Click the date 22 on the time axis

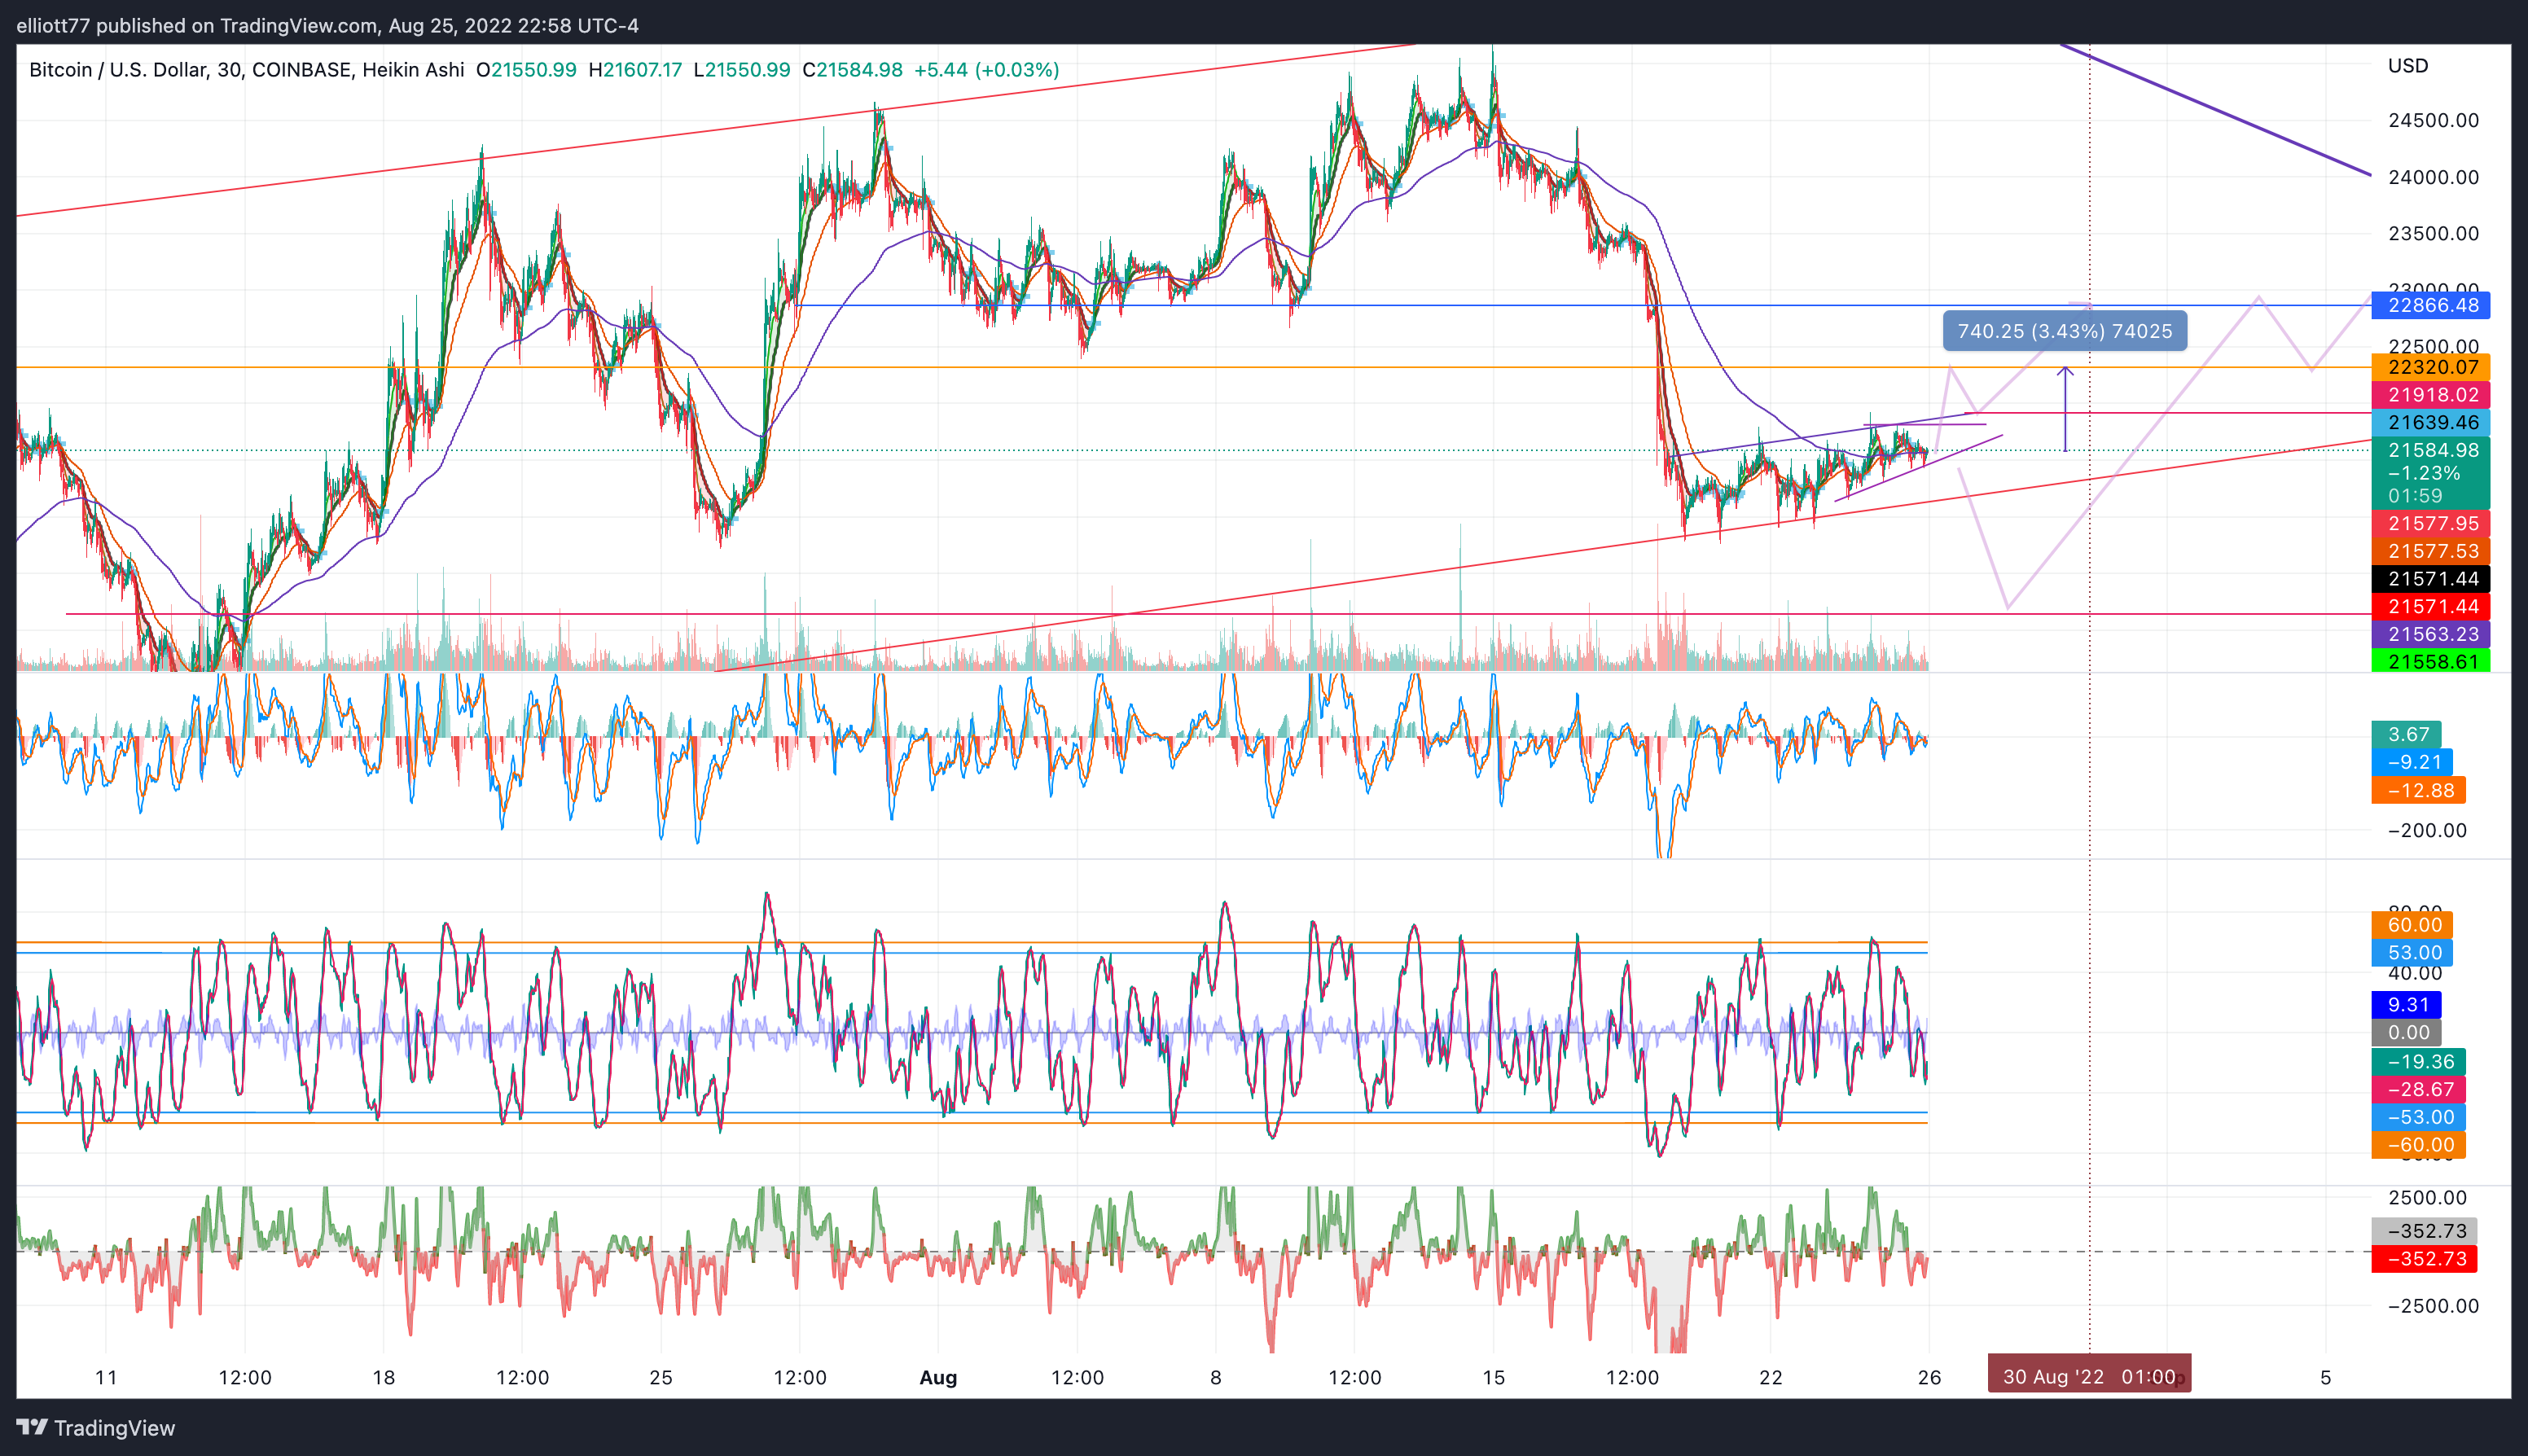pos(1771,1377)
